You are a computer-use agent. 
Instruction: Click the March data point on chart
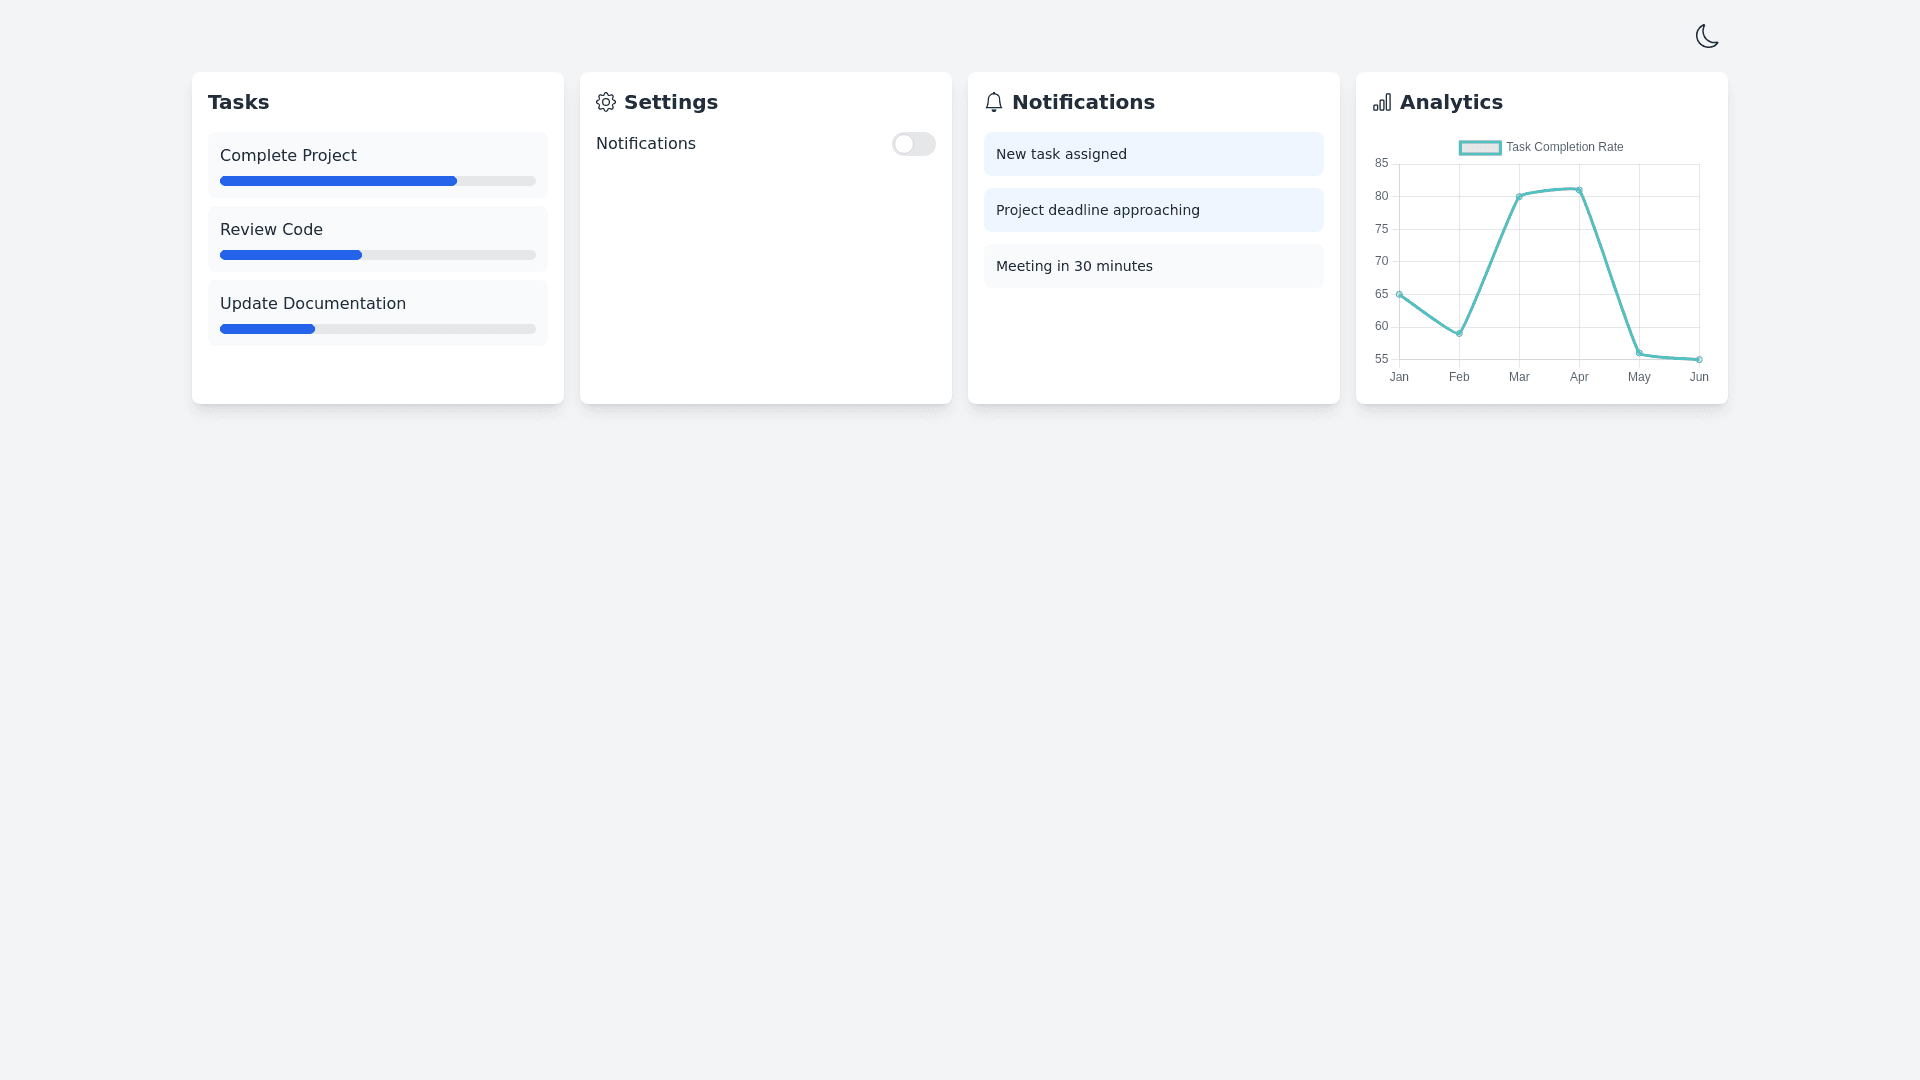pyautogui.click(x=1519, y=197)
